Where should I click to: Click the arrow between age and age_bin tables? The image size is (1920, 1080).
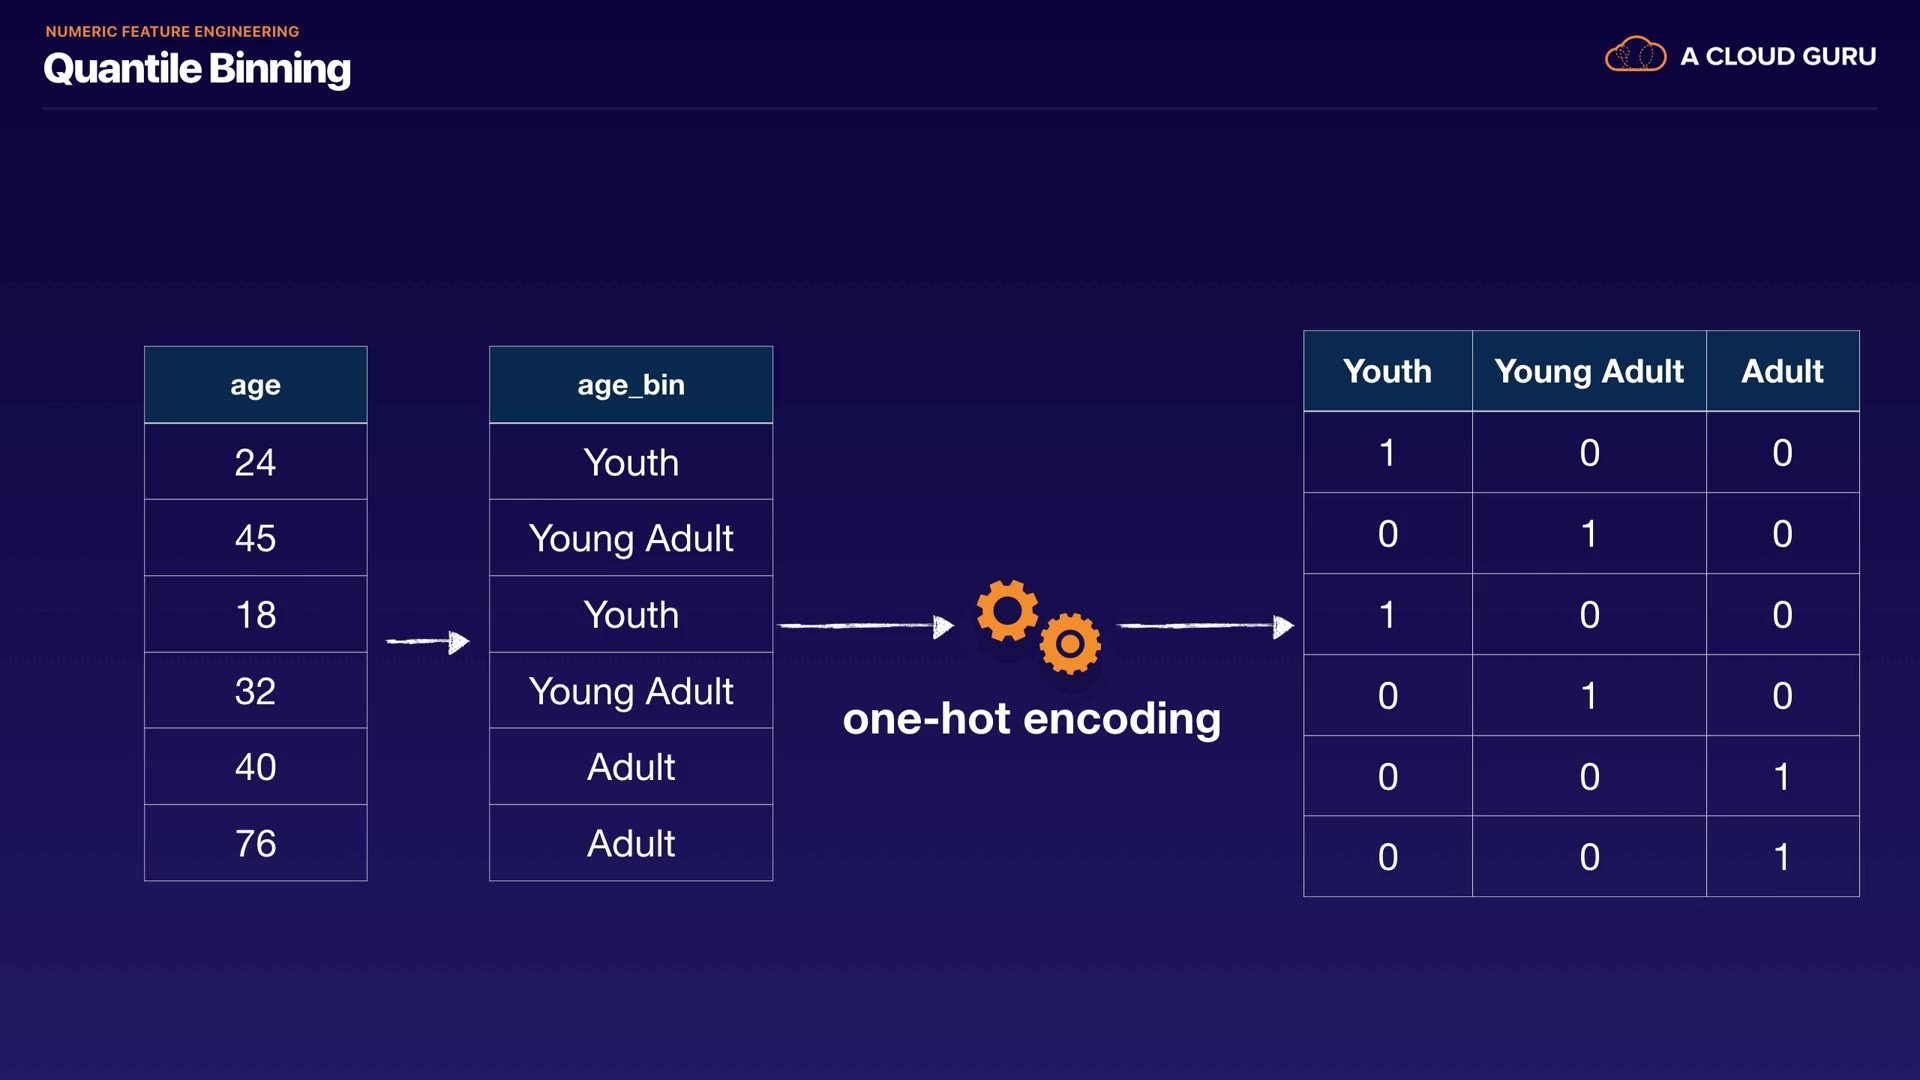[428, 641]
